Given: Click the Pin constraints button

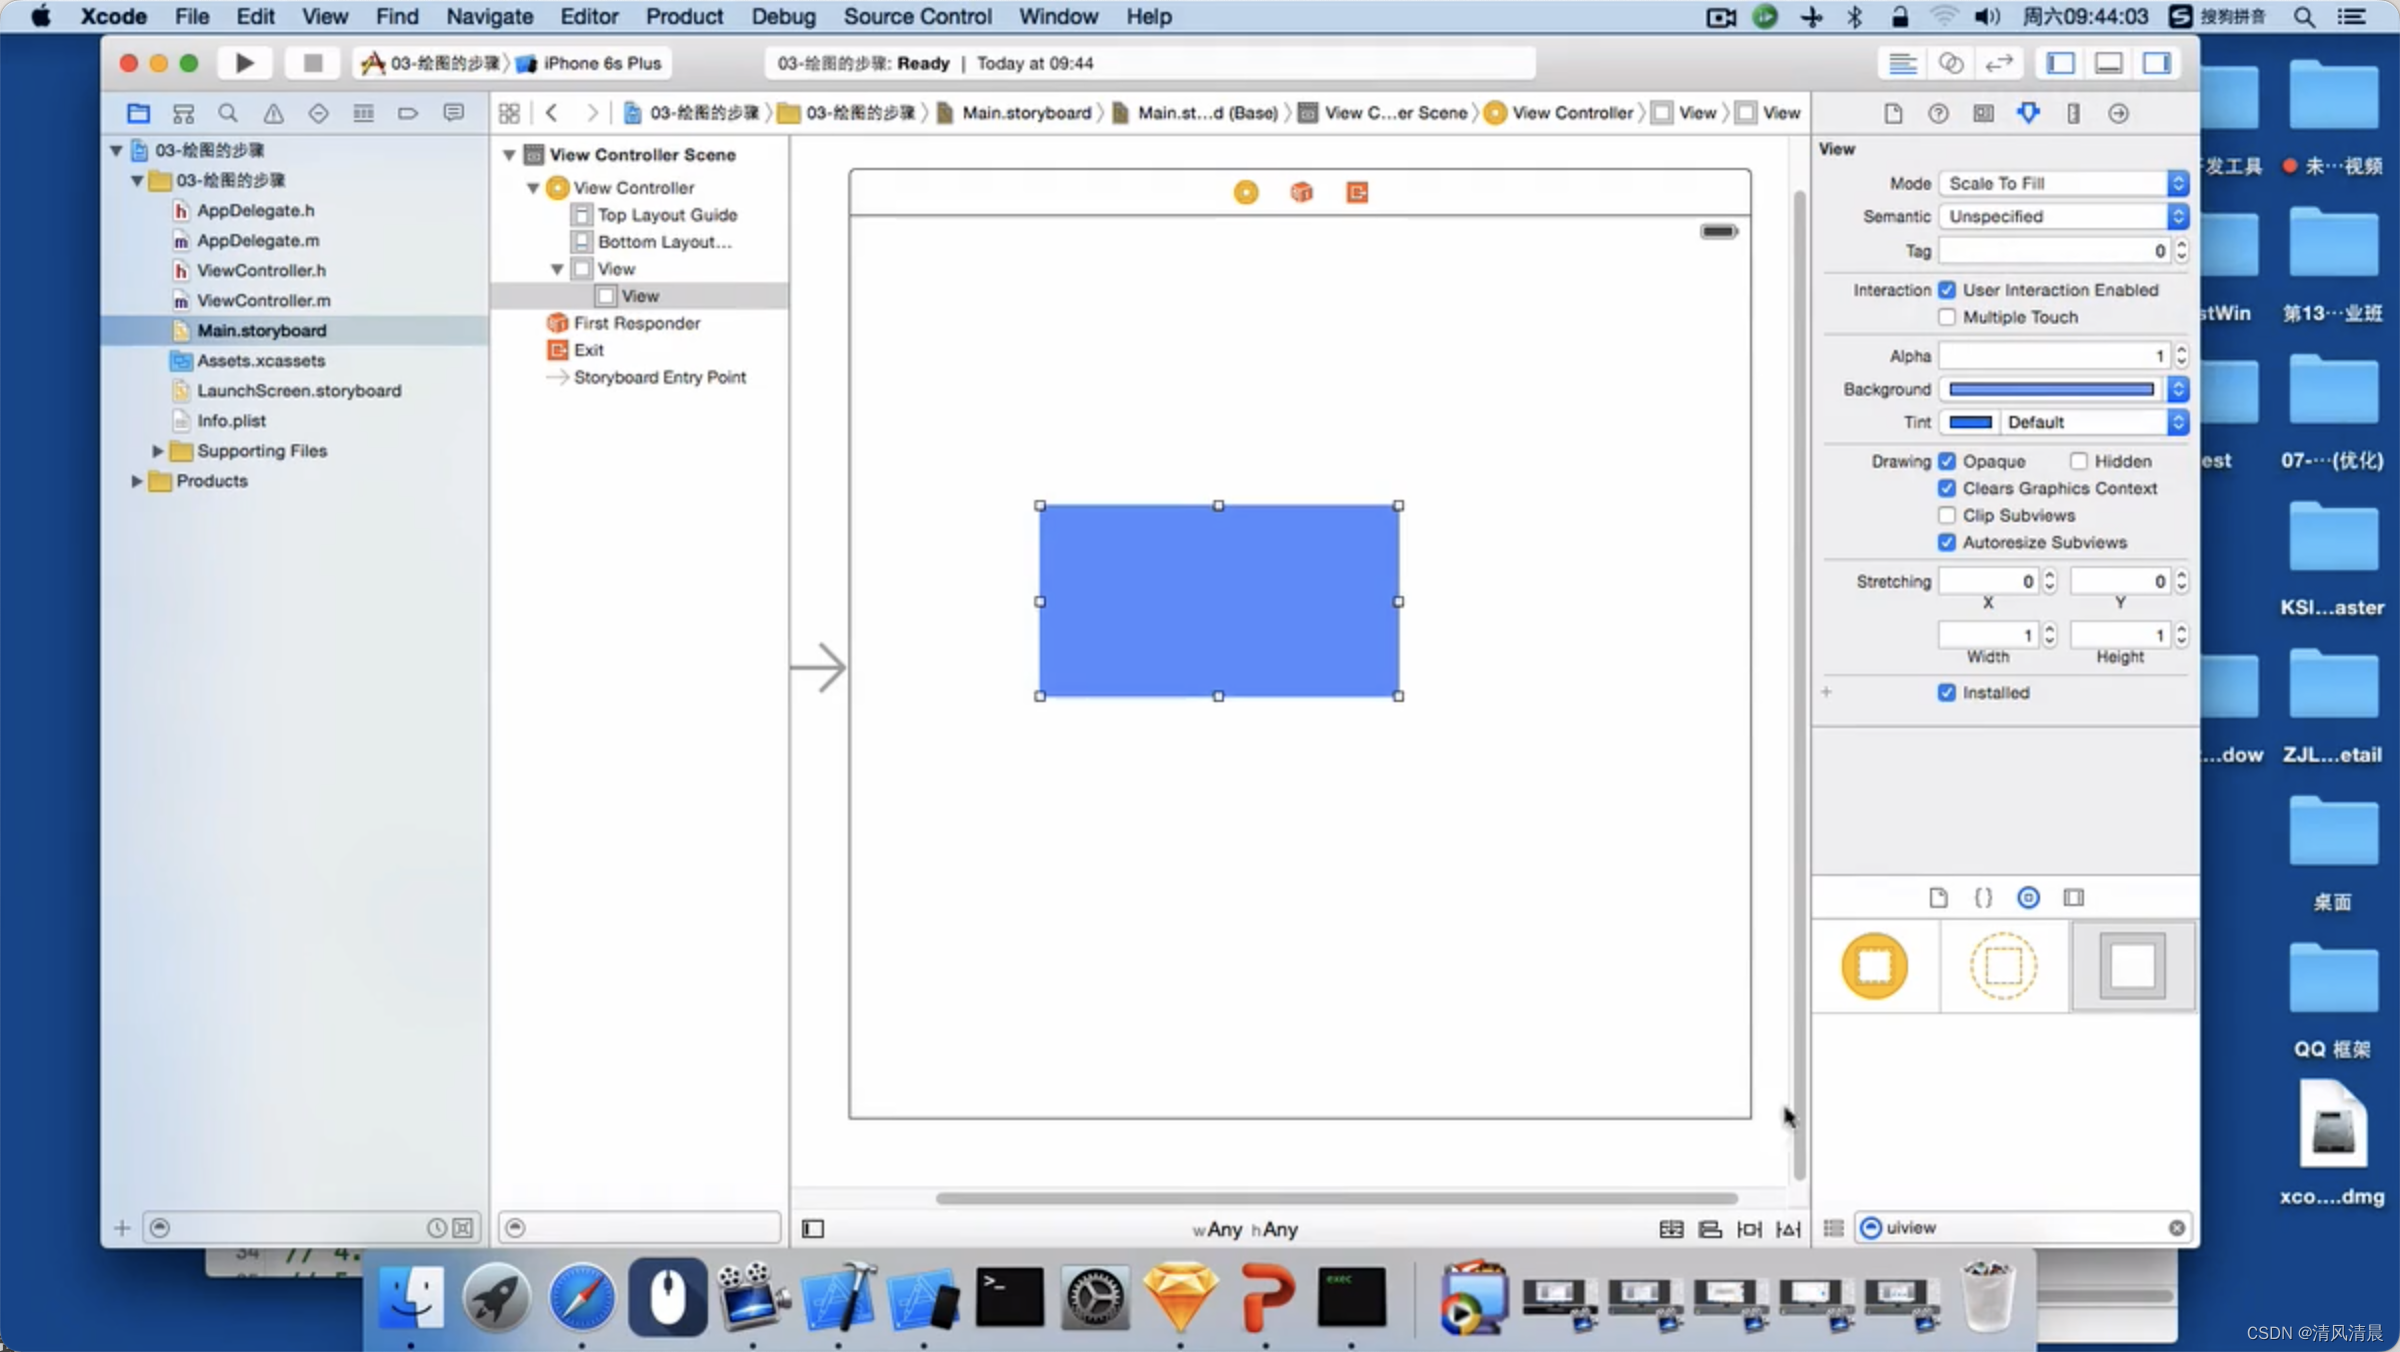Looking at the screenshot, I should click(x=1749, y=1229).
